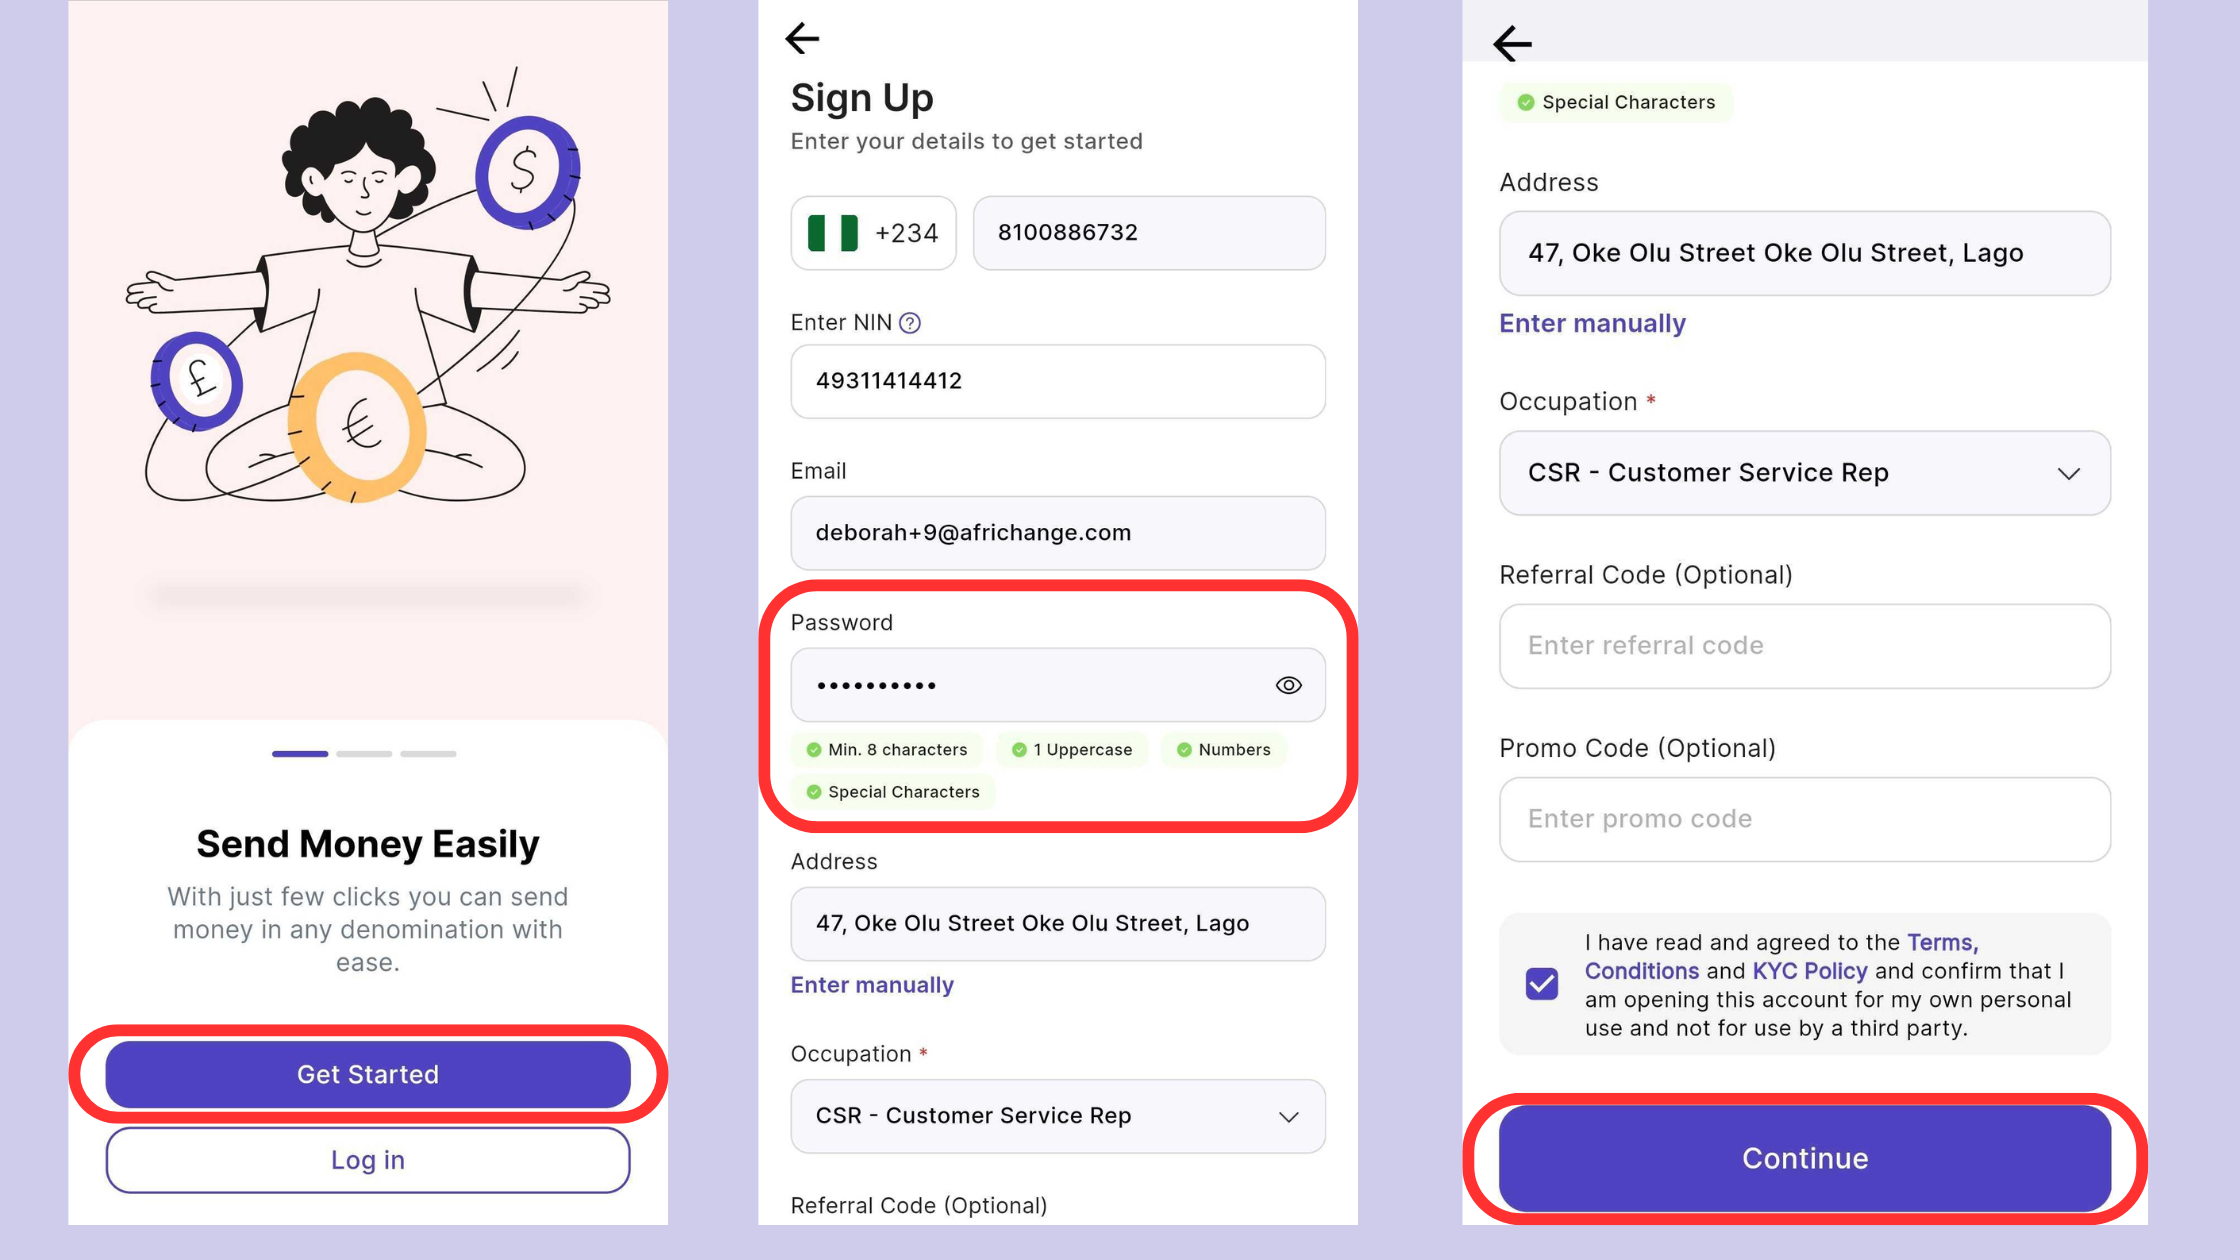Go back using the Sign Up back arrow
The image size is (2240, 1260).
[x=802, y=39]
